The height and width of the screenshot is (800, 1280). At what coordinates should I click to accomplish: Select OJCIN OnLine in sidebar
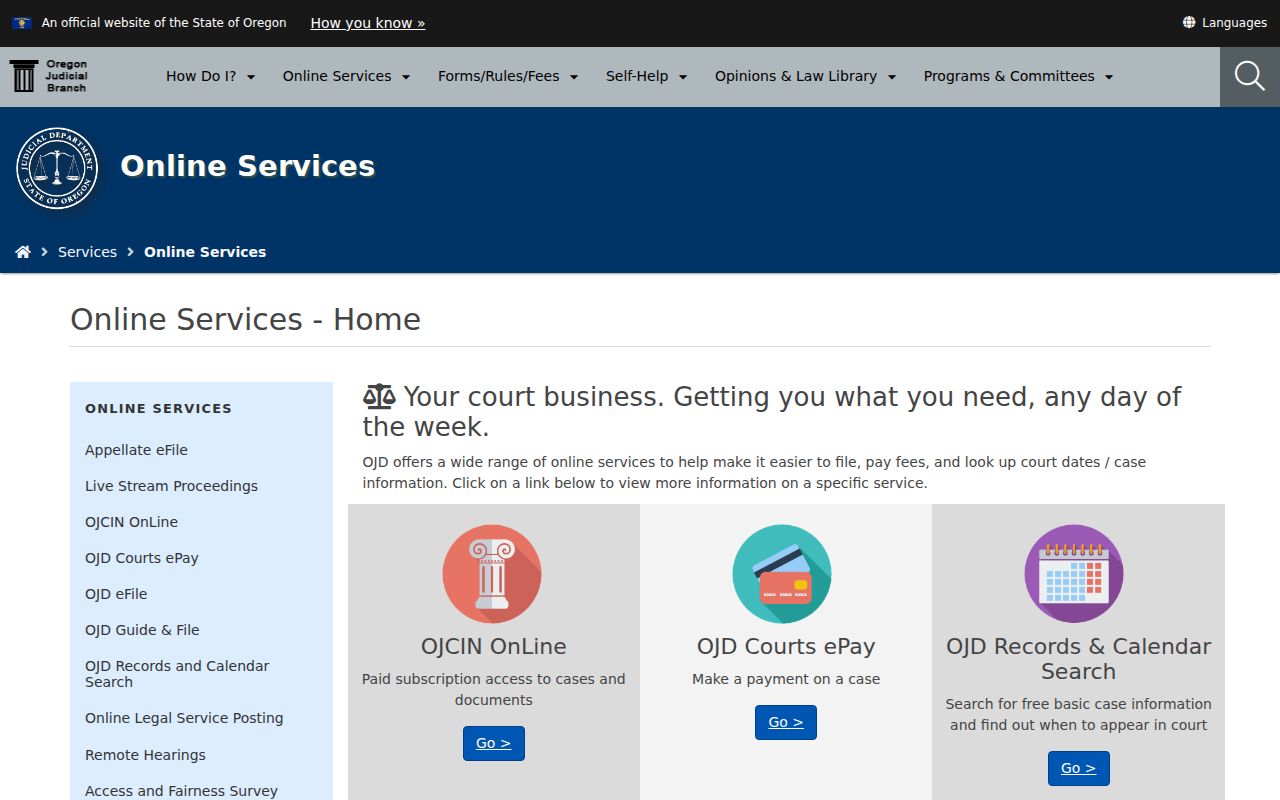click(131, 522)
